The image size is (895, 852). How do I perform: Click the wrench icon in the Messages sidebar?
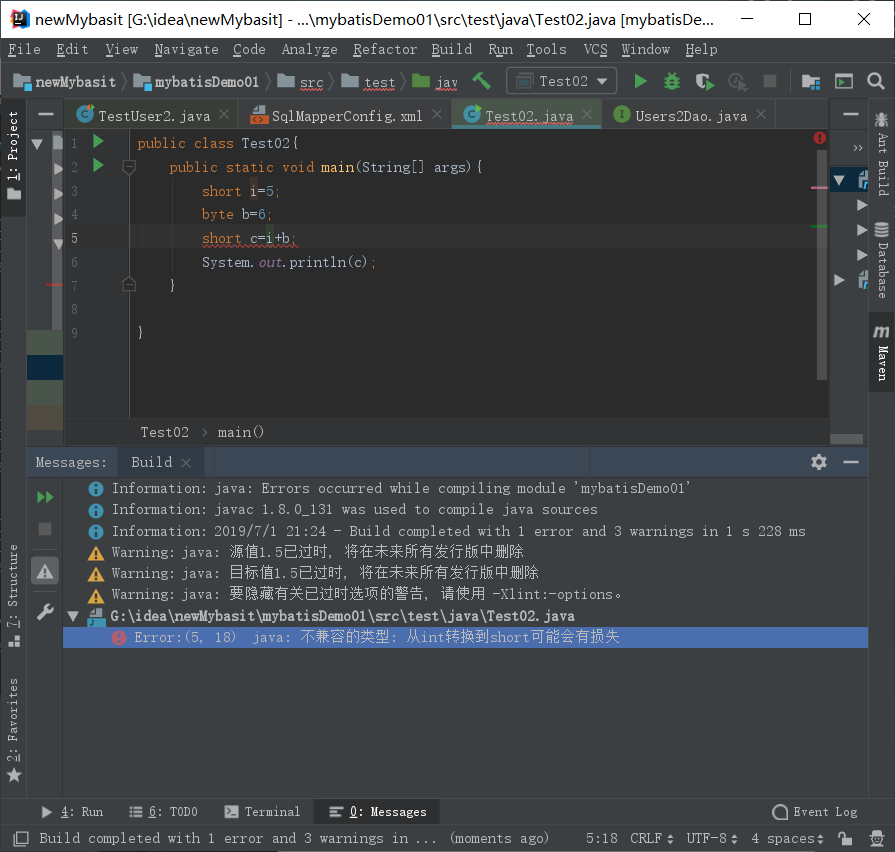[45, 612]
